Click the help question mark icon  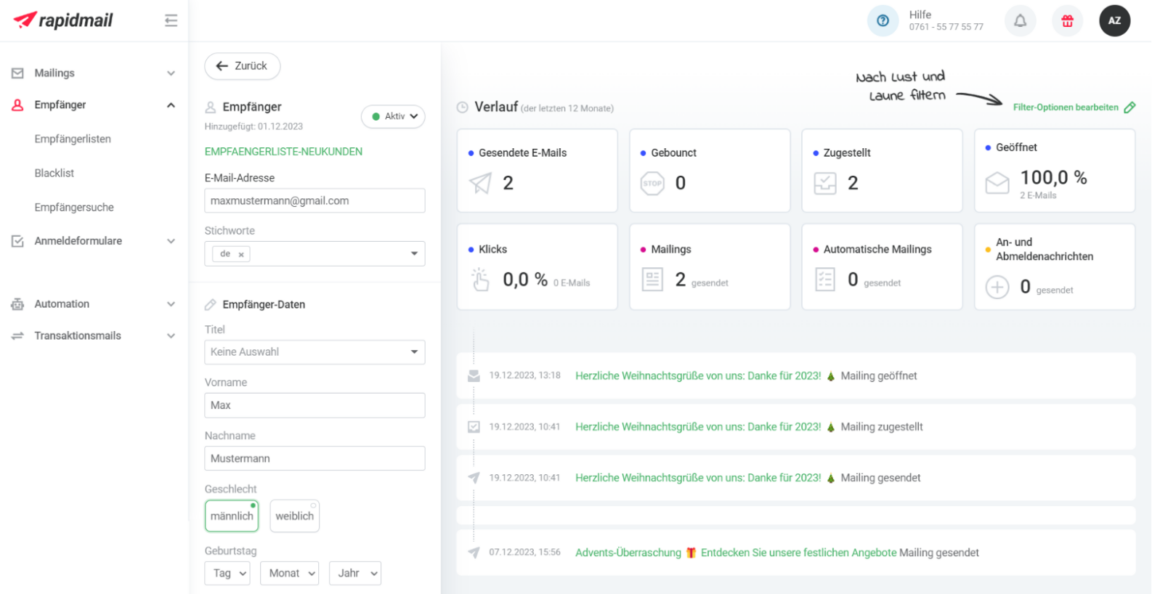[882, 21]
